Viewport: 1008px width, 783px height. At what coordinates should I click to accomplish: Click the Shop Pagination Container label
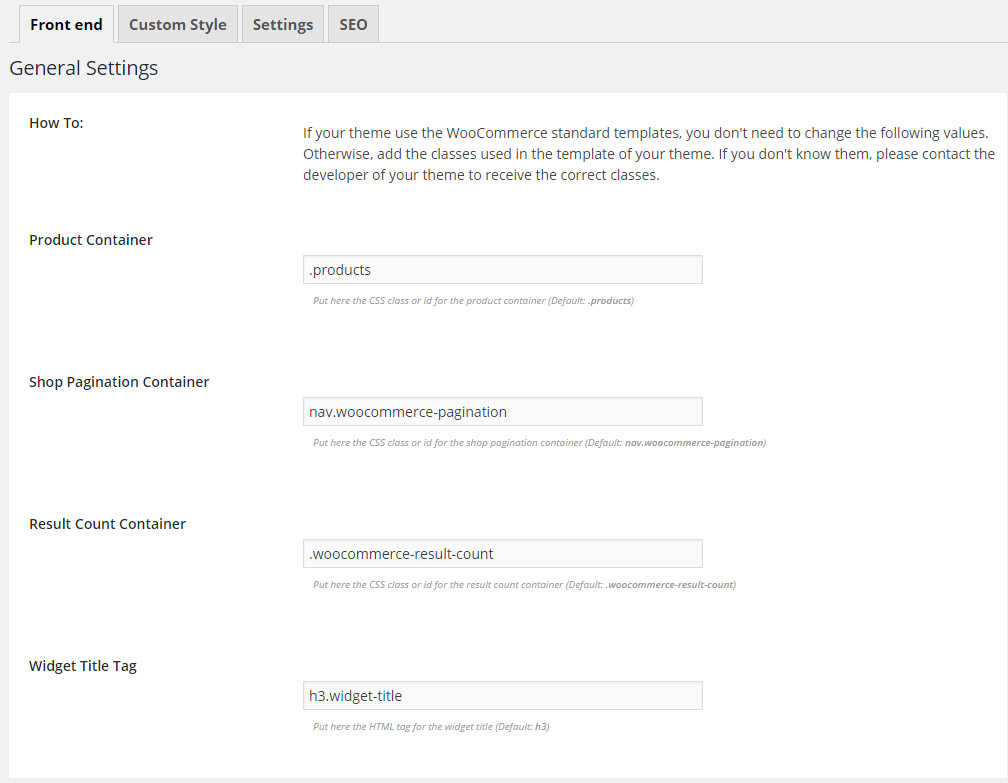119,381
